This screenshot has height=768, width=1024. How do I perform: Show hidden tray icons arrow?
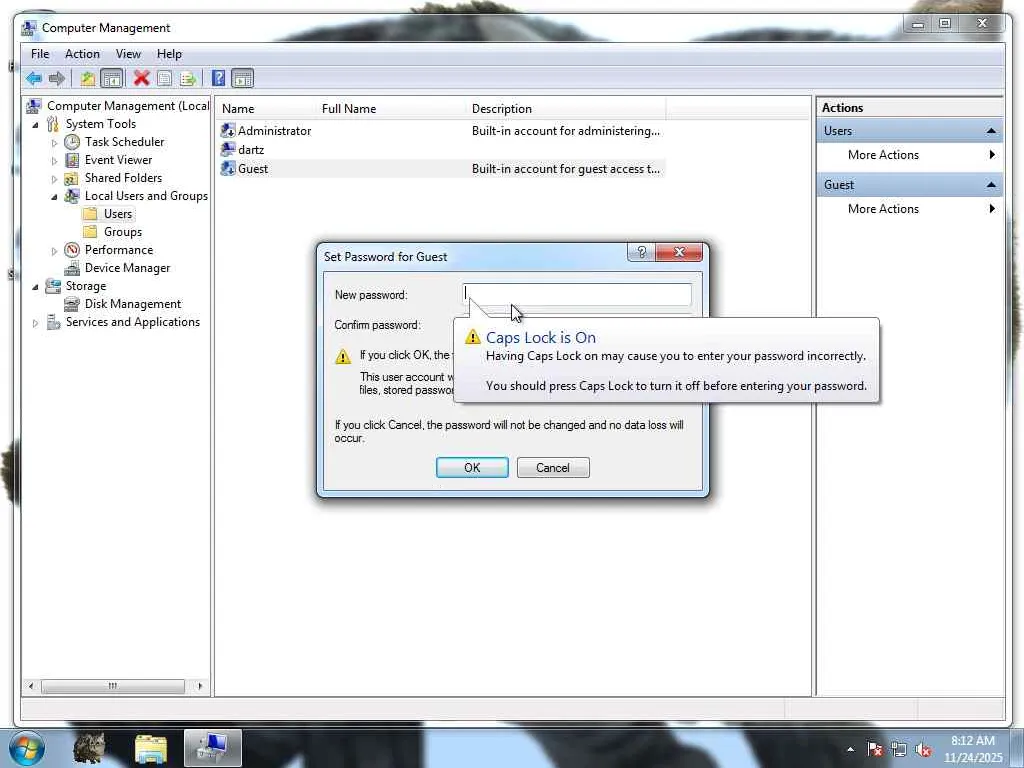(x=850, y=750)
